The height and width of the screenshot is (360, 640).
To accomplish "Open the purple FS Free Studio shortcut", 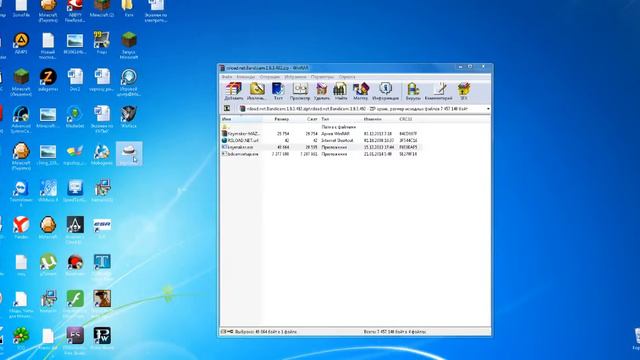I will pyautogui.click(x=75, y=340).
